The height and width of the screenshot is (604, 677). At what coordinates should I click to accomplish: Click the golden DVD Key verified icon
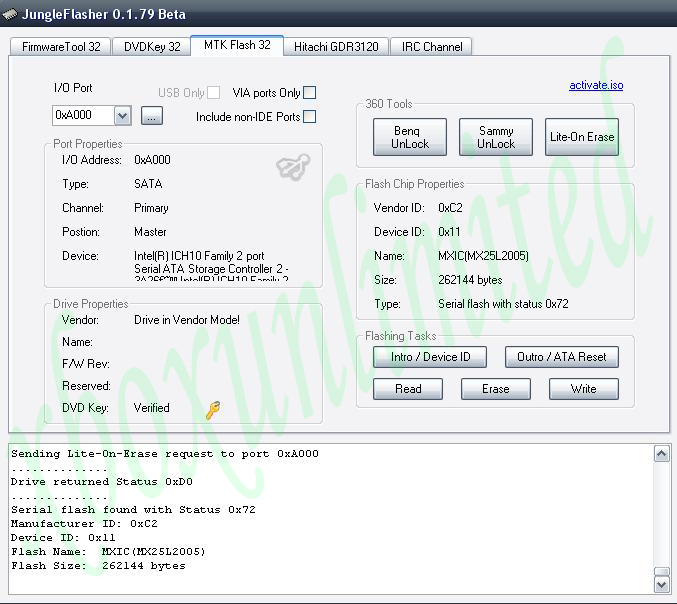(213, 410)
